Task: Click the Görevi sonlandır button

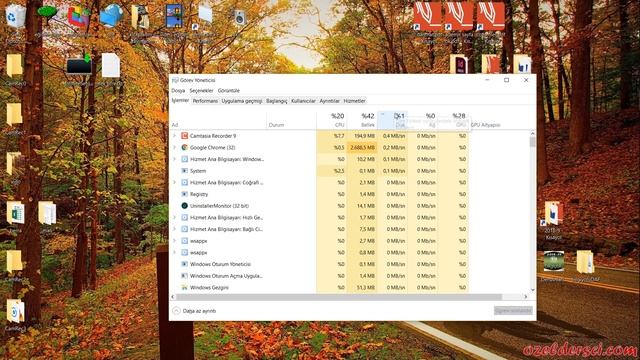Action: [x=513, y=311]
